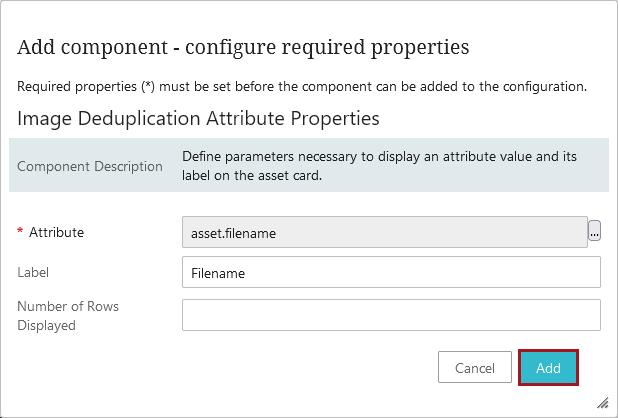Open the attribute browser ellipsis button
618x418 pixels.
(x=594, y=232)
